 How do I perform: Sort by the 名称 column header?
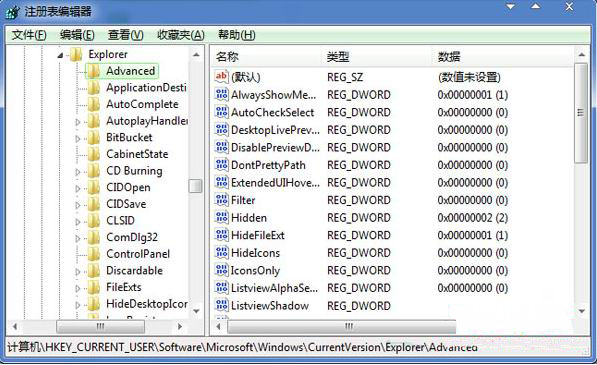click(x=265, y=57)
